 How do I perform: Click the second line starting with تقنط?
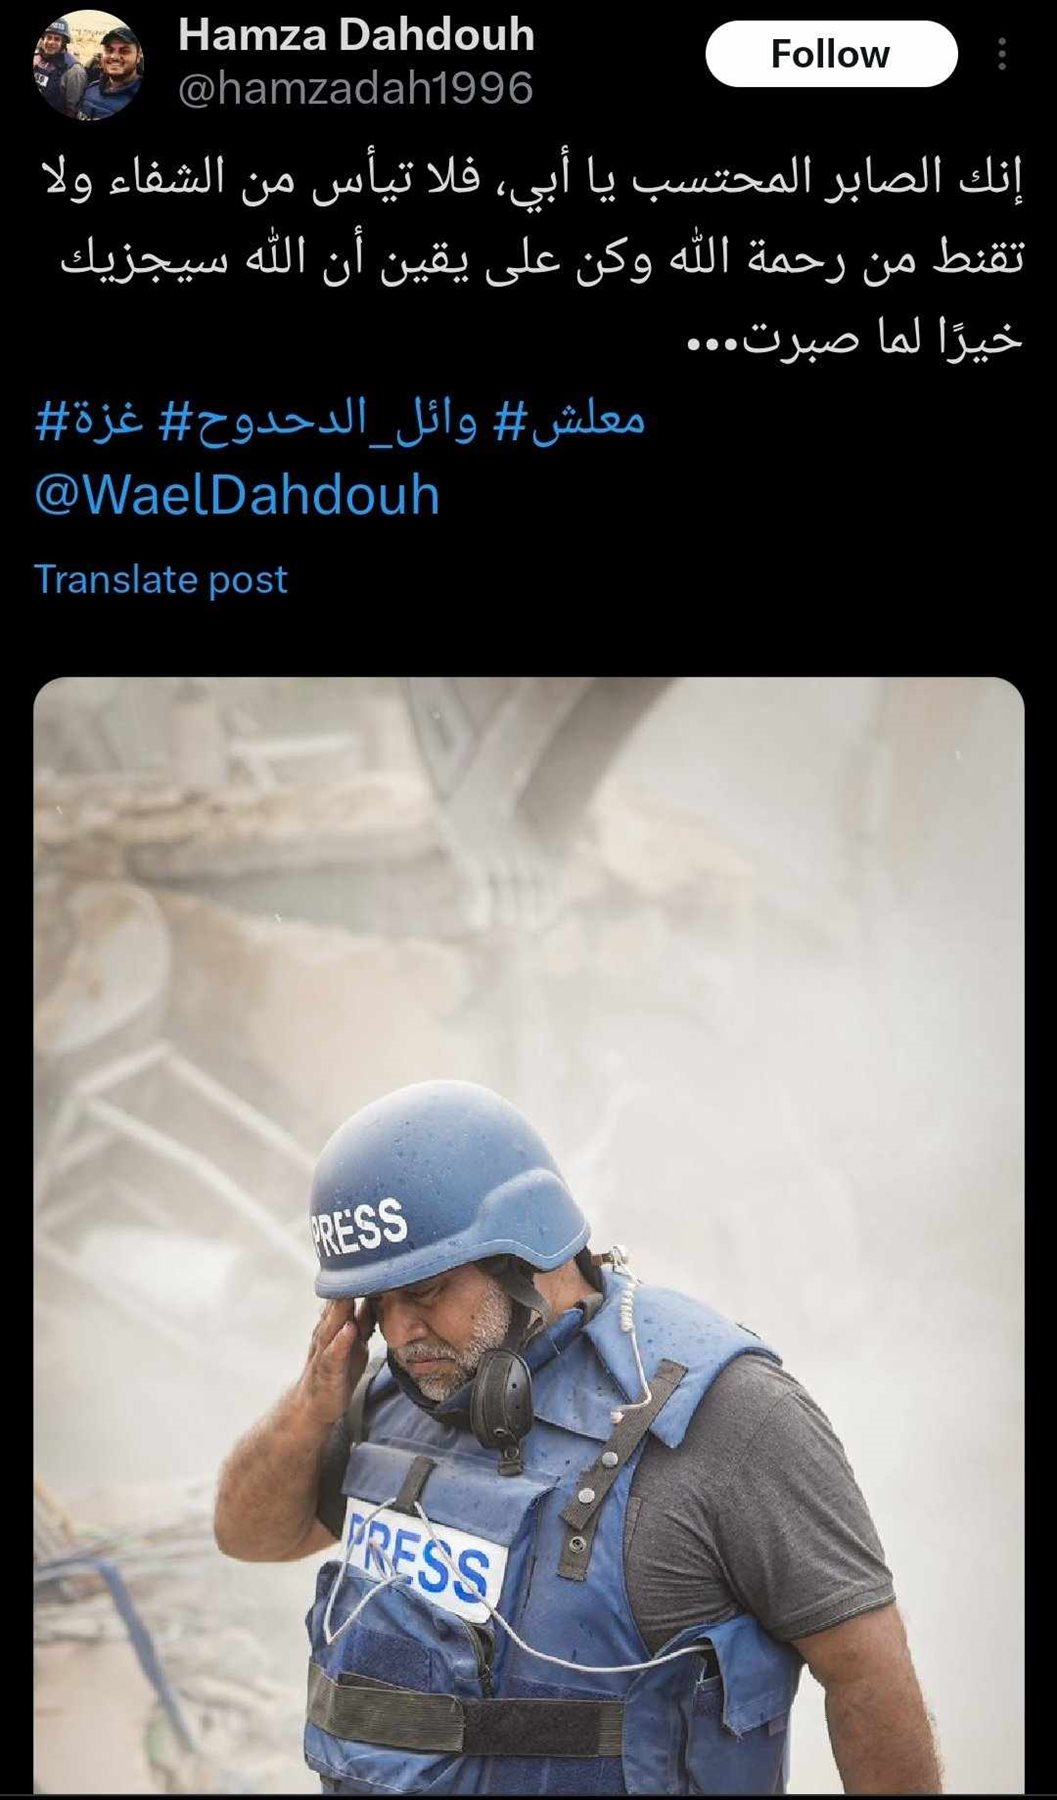point(542,261)
